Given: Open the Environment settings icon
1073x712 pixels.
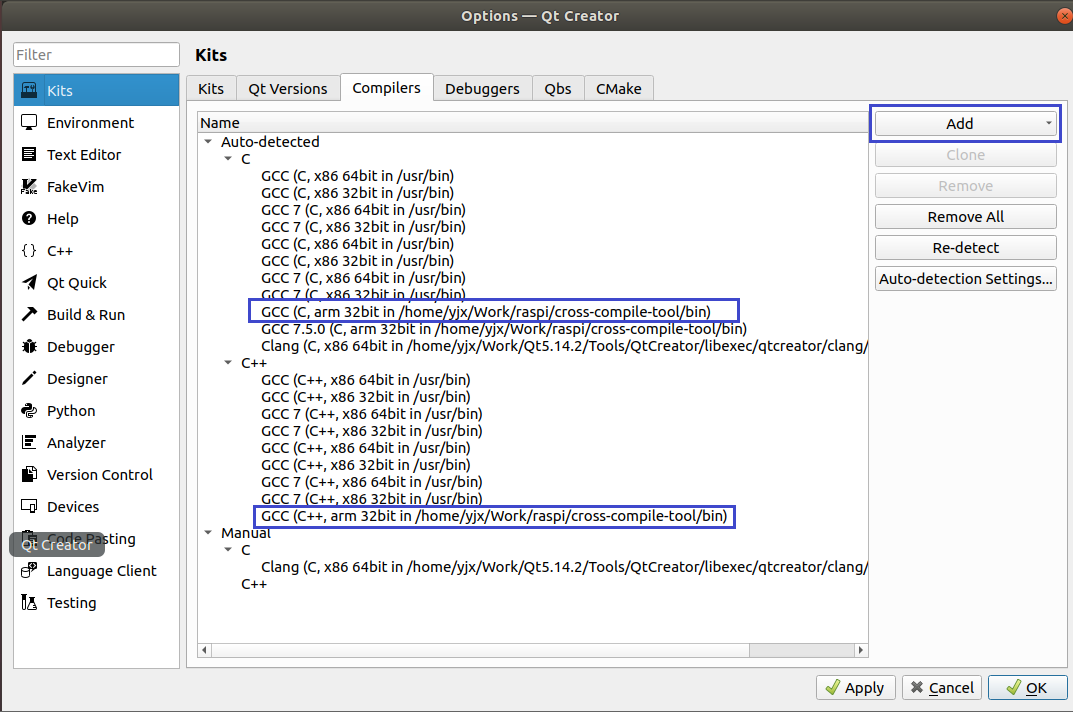Looking at the screenshot, I should click(29, 123).
